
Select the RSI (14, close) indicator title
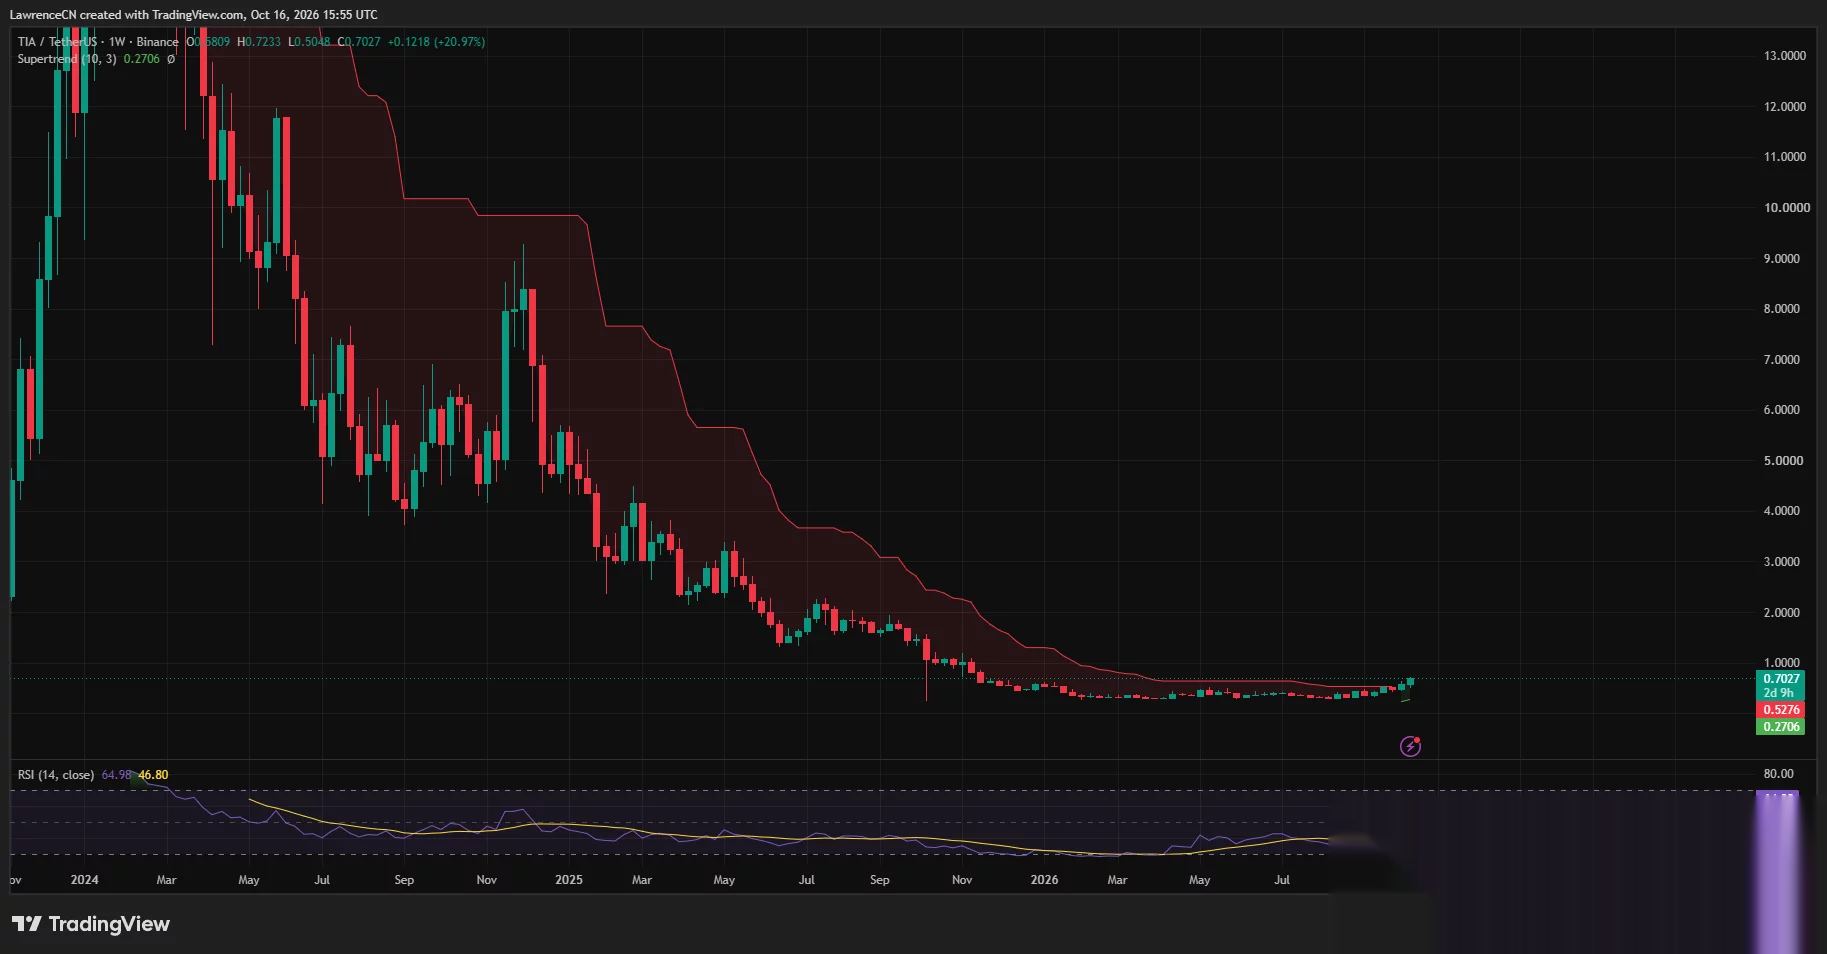[x=56, y=775]
